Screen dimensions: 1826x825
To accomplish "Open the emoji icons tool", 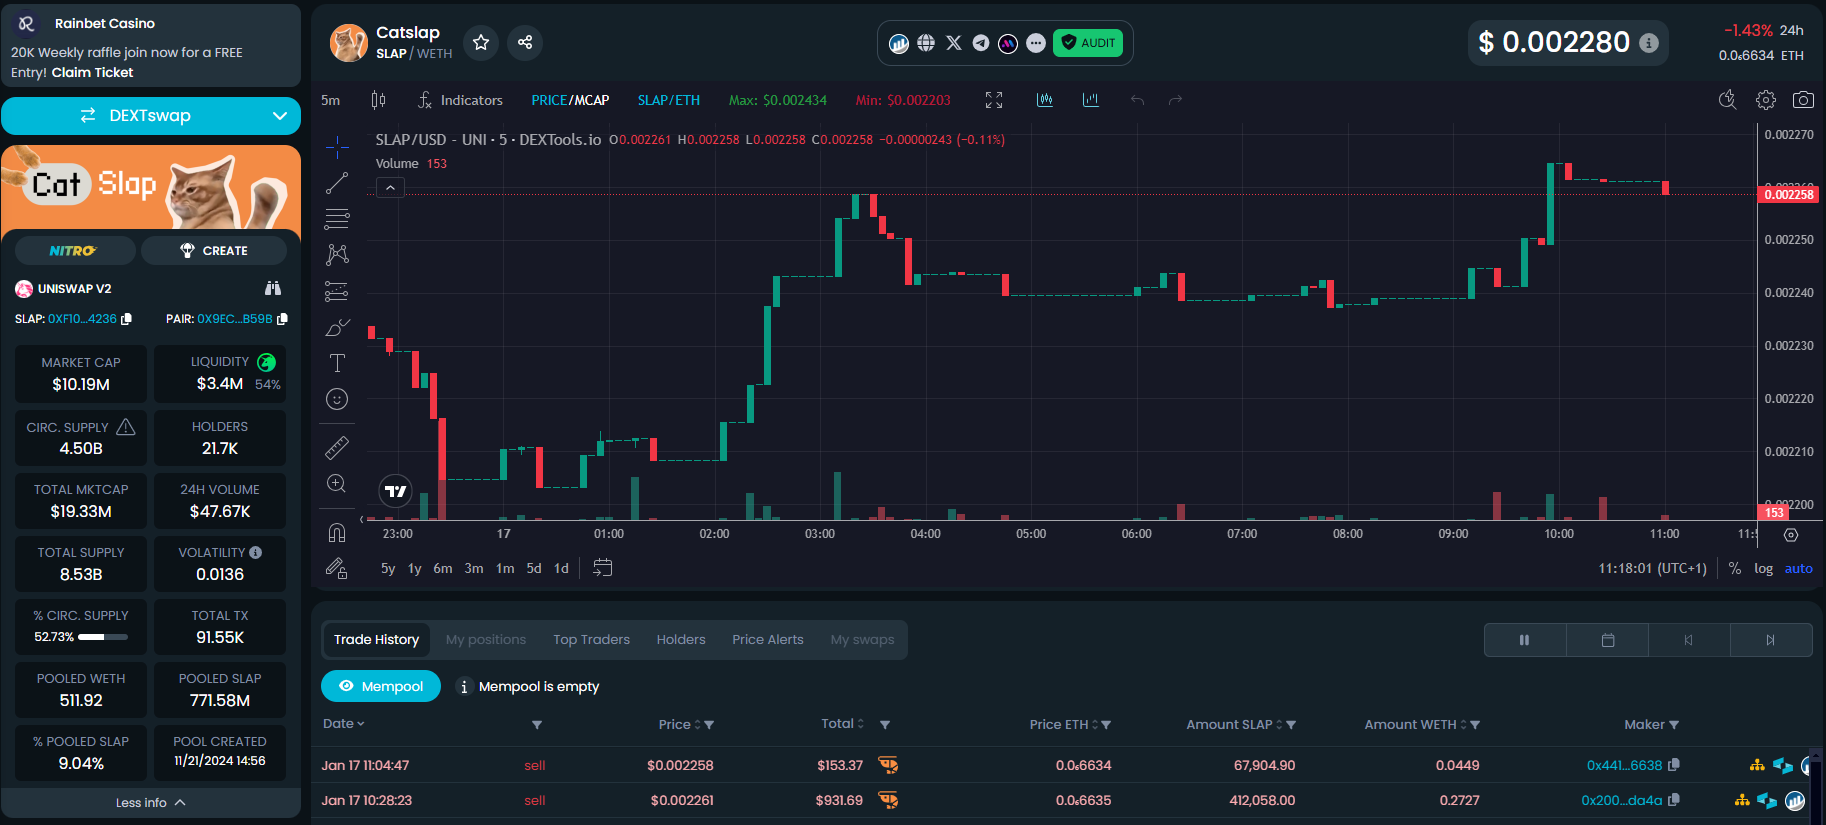I will point(337,399).
